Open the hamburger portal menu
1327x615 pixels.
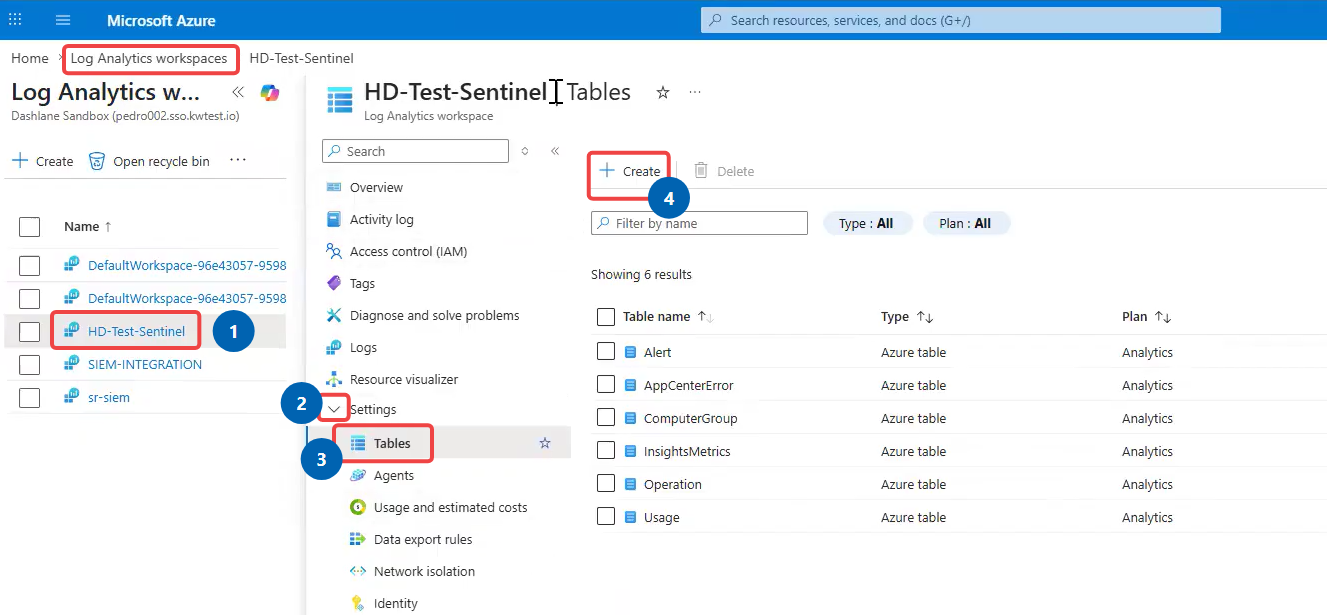(x=63, y=20)
